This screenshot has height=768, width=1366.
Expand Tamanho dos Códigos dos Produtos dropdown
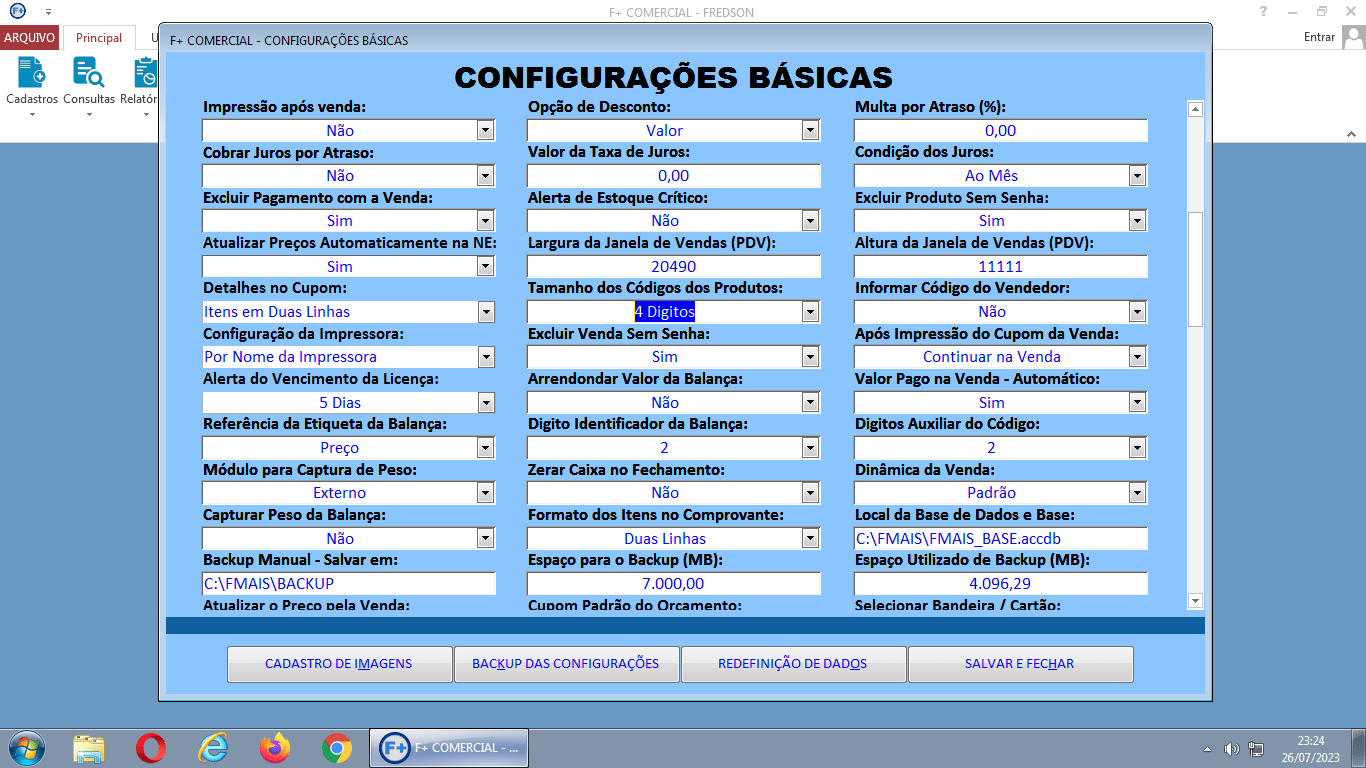pos(810,312)
